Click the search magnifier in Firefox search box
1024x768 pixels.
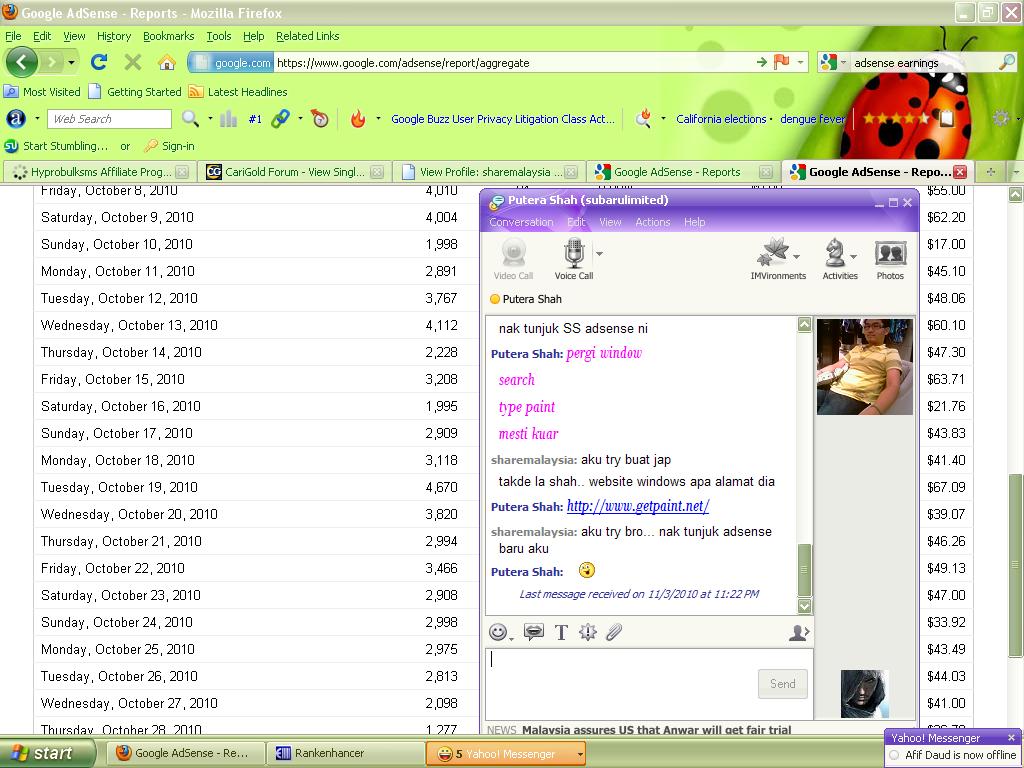pos(1007,63)
